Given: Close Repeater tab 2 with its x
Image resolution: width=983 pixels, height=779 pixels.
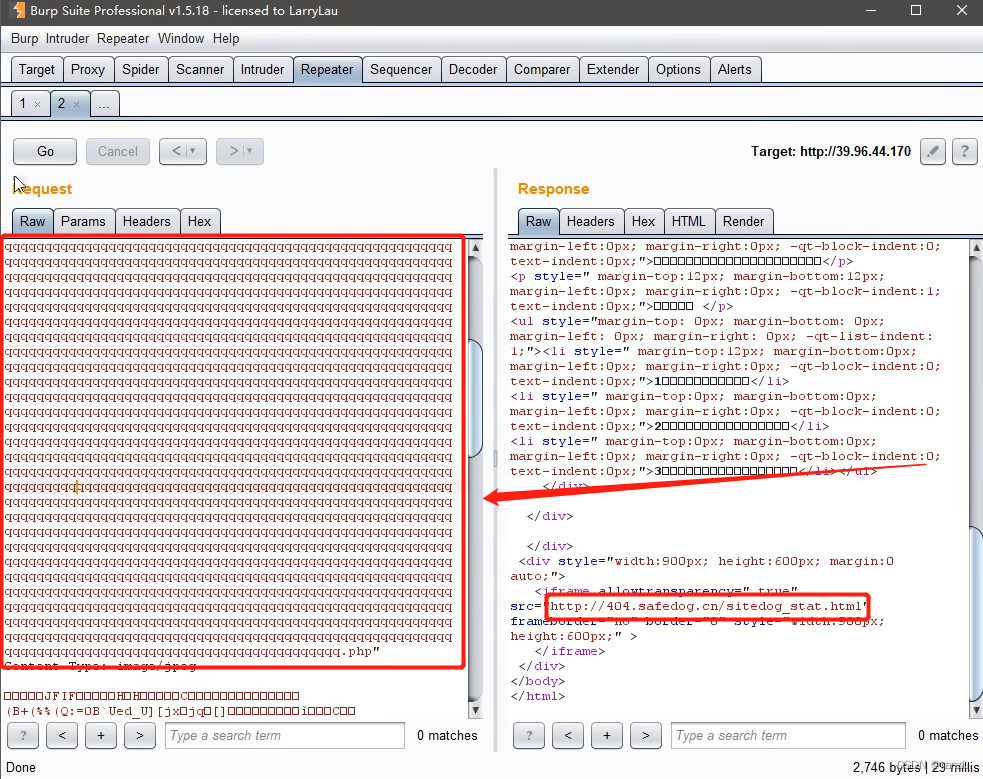Looking at the screenshot, I should (76, 104).
